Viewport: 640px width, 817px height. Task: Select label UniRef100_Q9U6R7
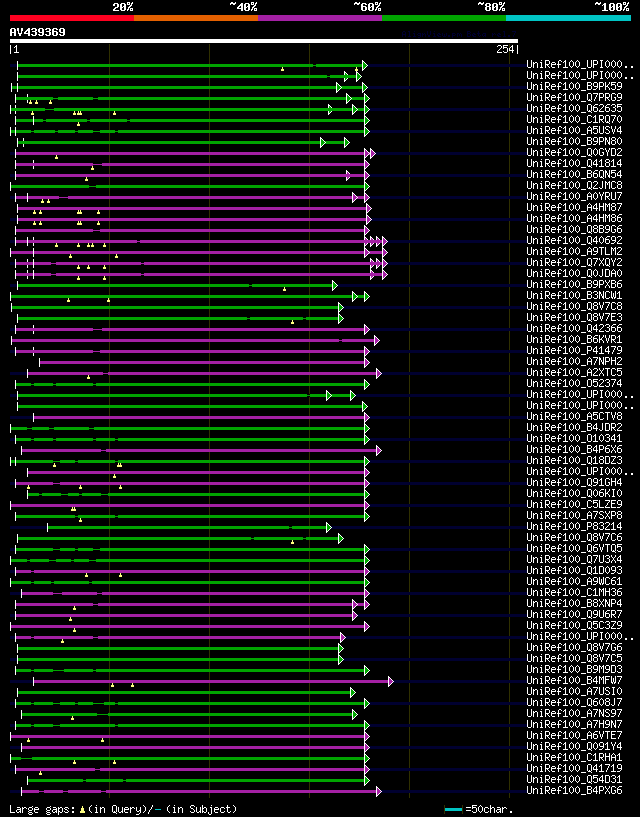[574, 614]
